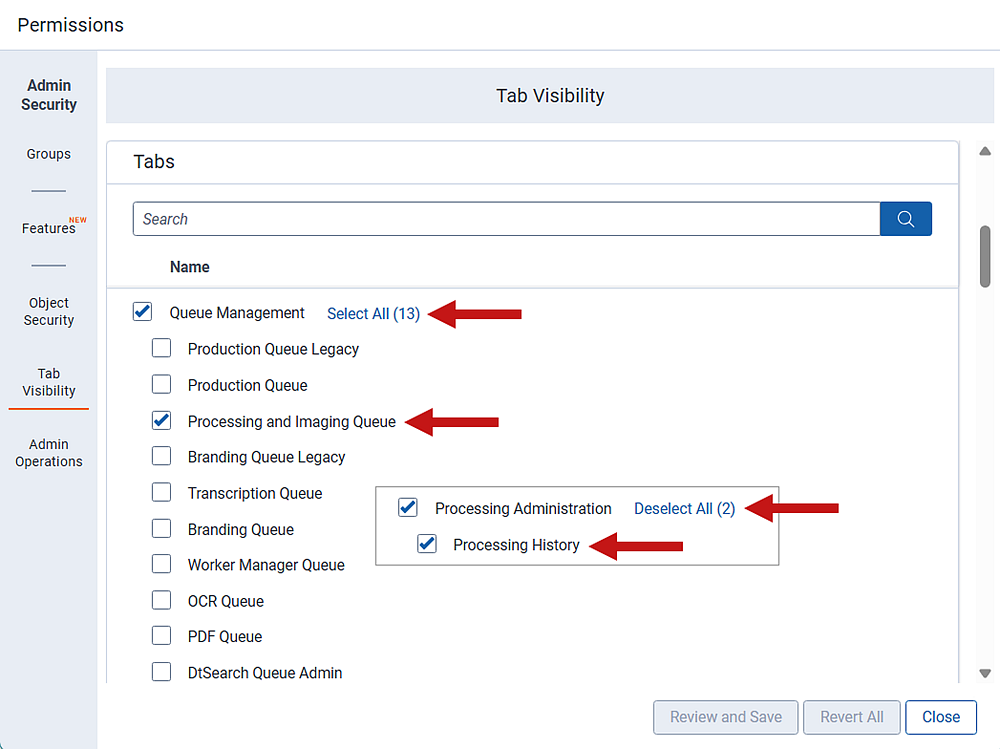Disable Processing and Imaging Queue visibility
Viewport: 1000px width, 749px height.
161,420
